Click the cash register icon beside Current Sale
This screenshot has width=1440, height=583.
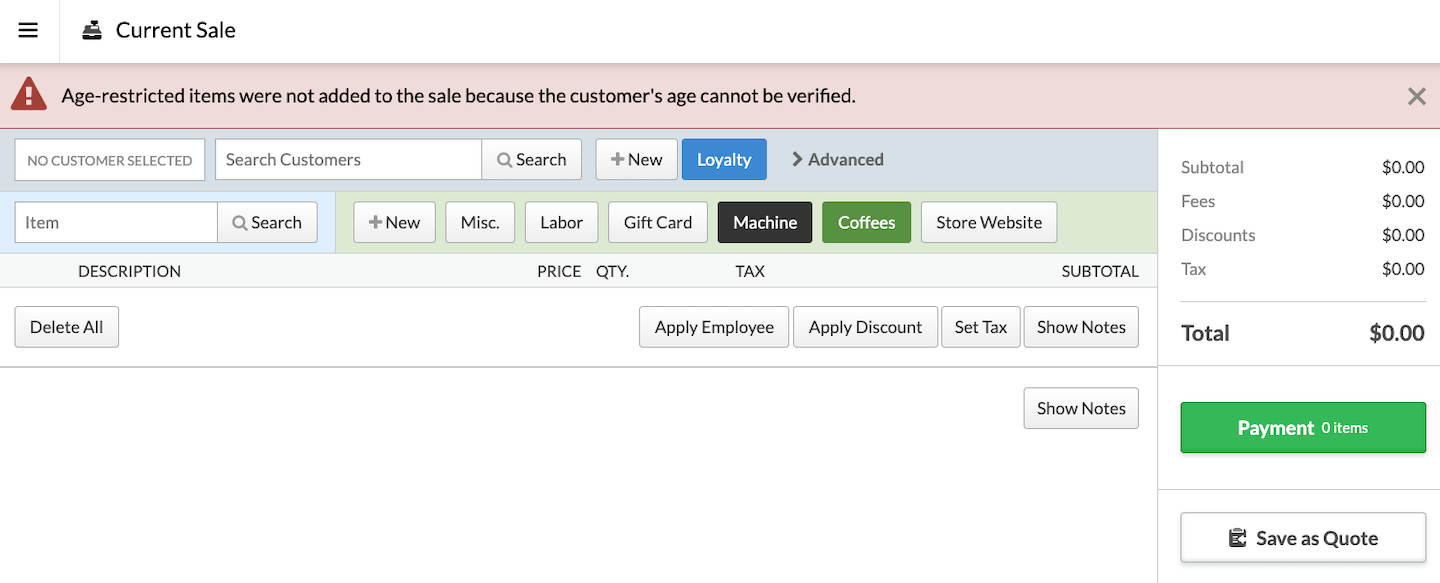(92, 30)
